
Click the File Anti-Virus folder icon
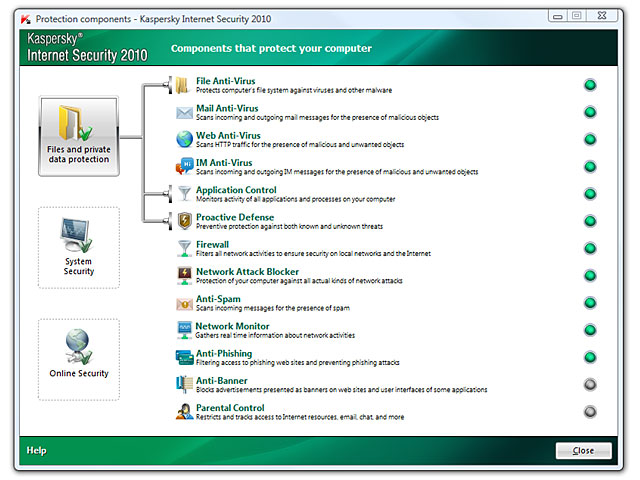pos(184,85)
